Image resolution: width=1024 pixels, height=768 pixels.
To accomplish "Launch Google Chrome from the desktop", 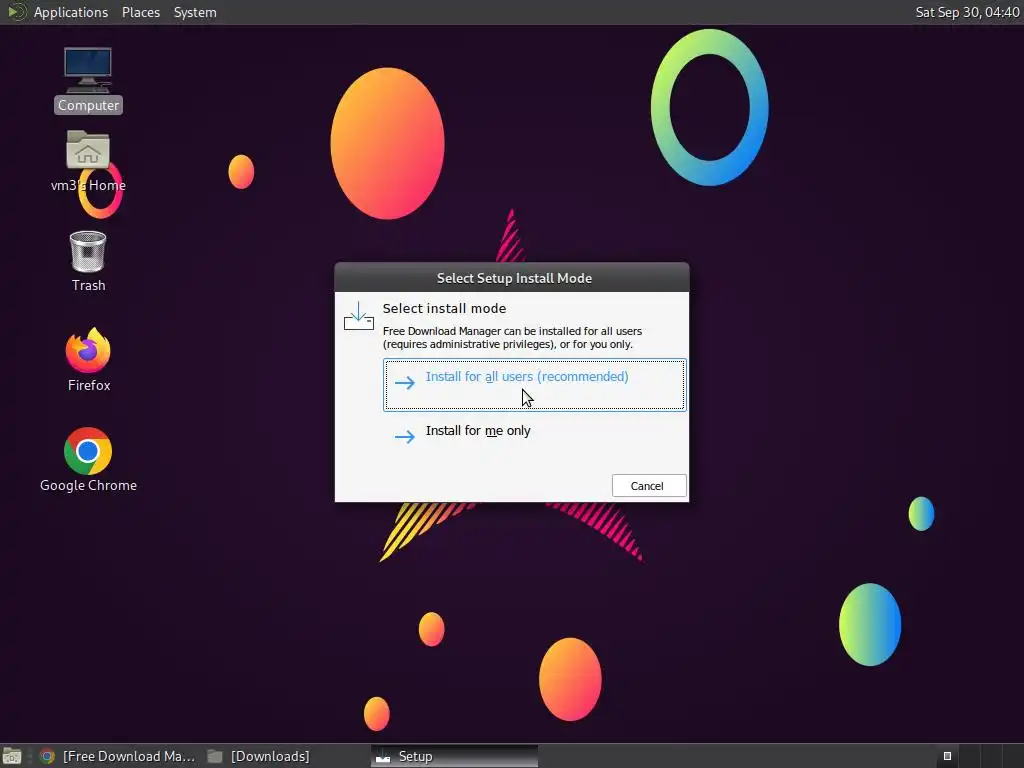I will [88, 460].
